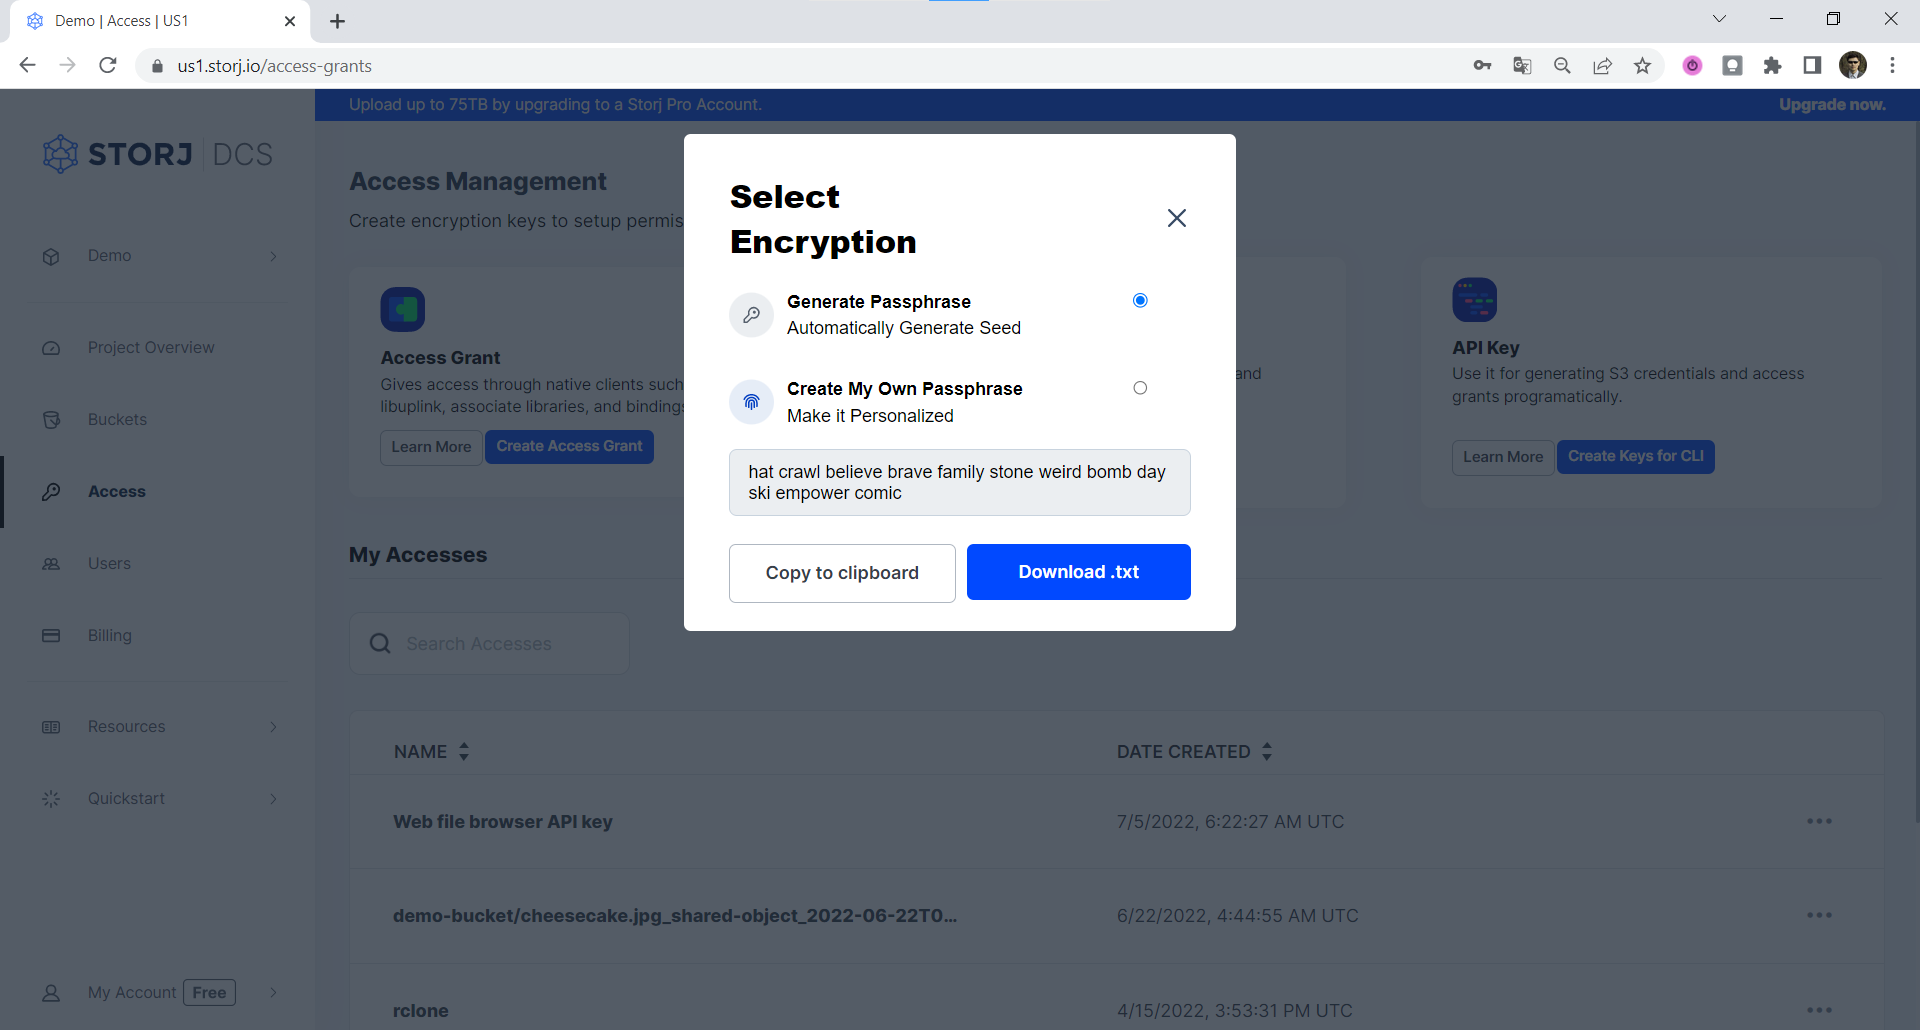This screenshot has width=1920, height=1030.
Task: Bookmark this page with the star icon
Action: [1642, 66]
